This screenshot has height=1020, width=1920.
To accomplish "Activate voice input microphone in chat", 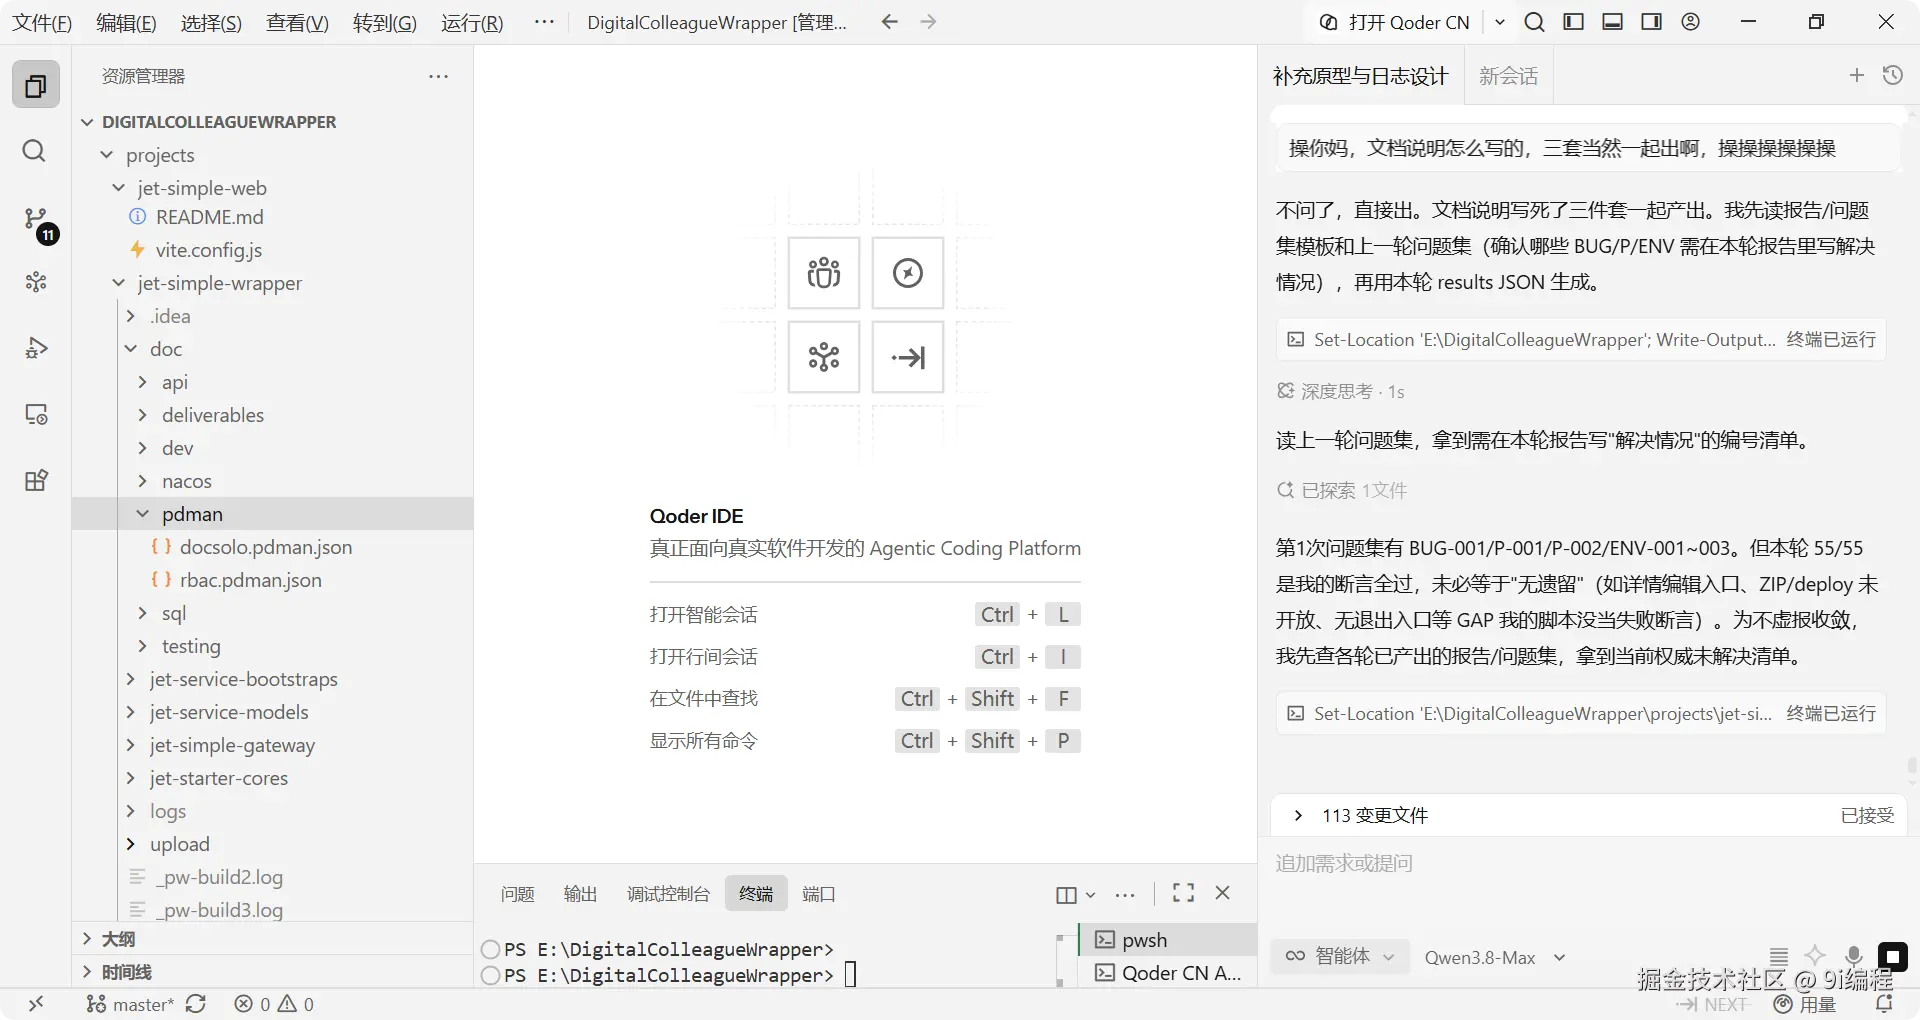I will pyautogui.click(x=1853, y=957).
